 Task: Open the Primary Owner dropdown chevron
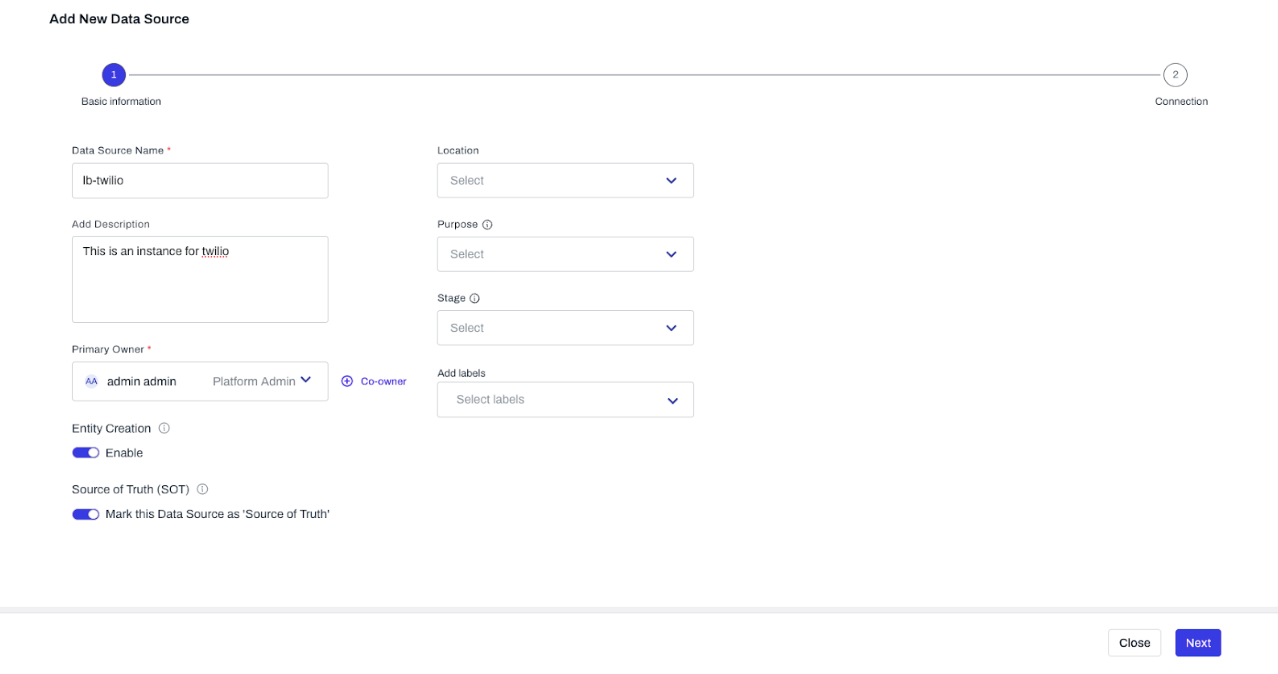click(306, 380)
